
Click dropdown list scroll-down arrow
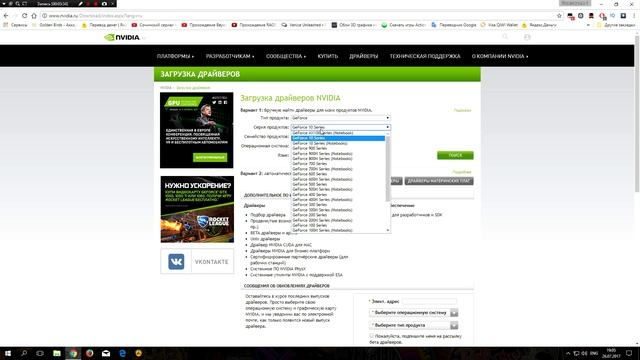tap(388, 231)
